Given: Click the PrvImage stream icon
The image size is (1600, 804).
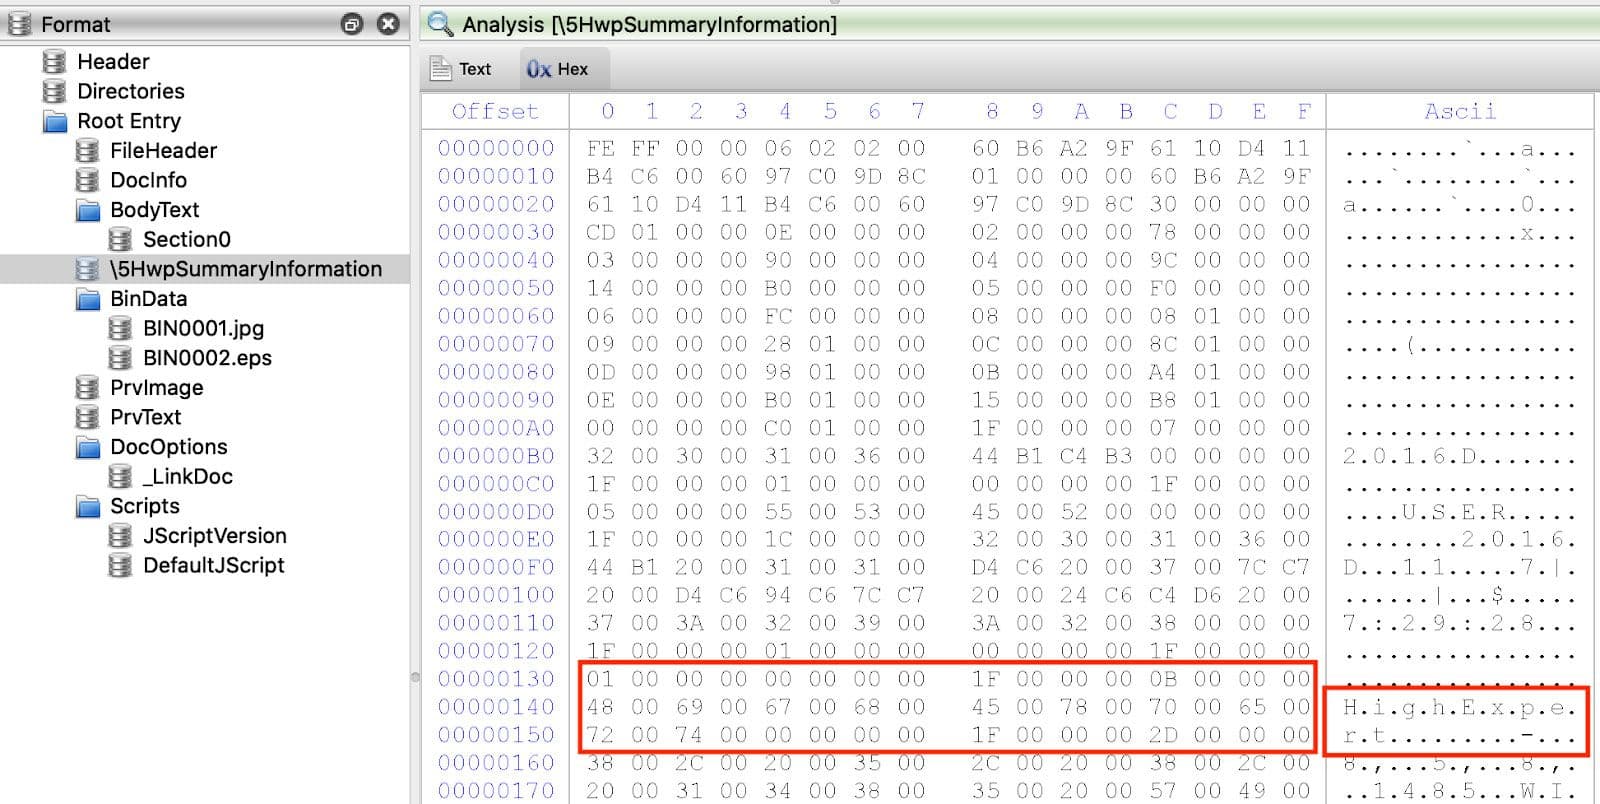Looking at the screenshot, I should point(87,388).
